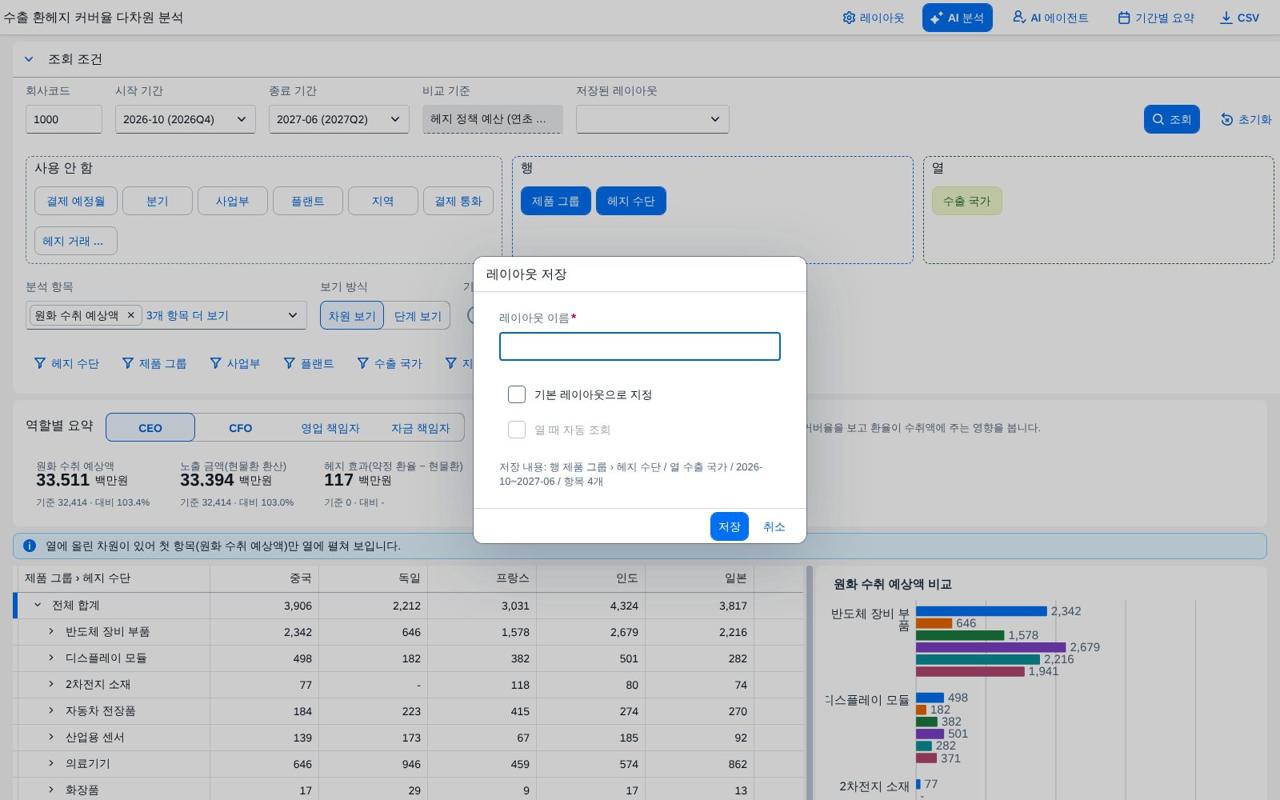
Task: Cancel the dialog with 취소
Action: click(774, 527)
